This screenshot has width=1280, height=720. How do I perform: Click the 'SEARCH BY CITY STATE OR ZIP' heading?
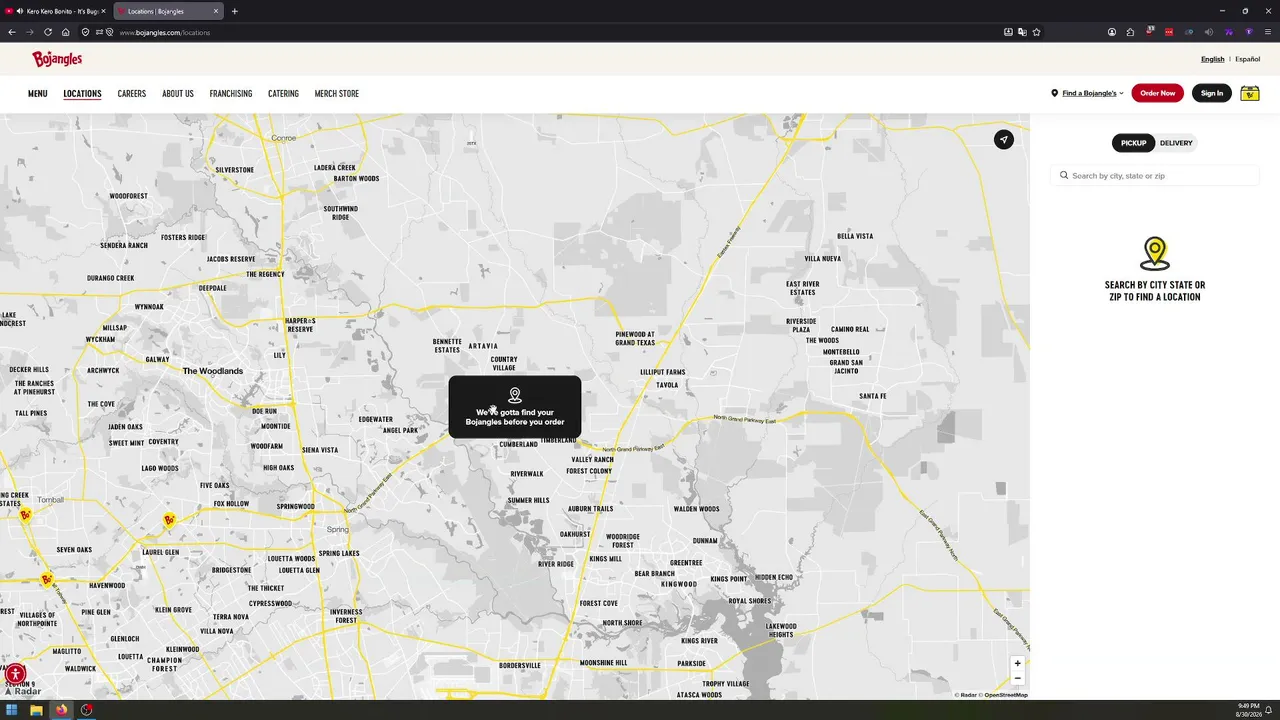pos(1155,291)
